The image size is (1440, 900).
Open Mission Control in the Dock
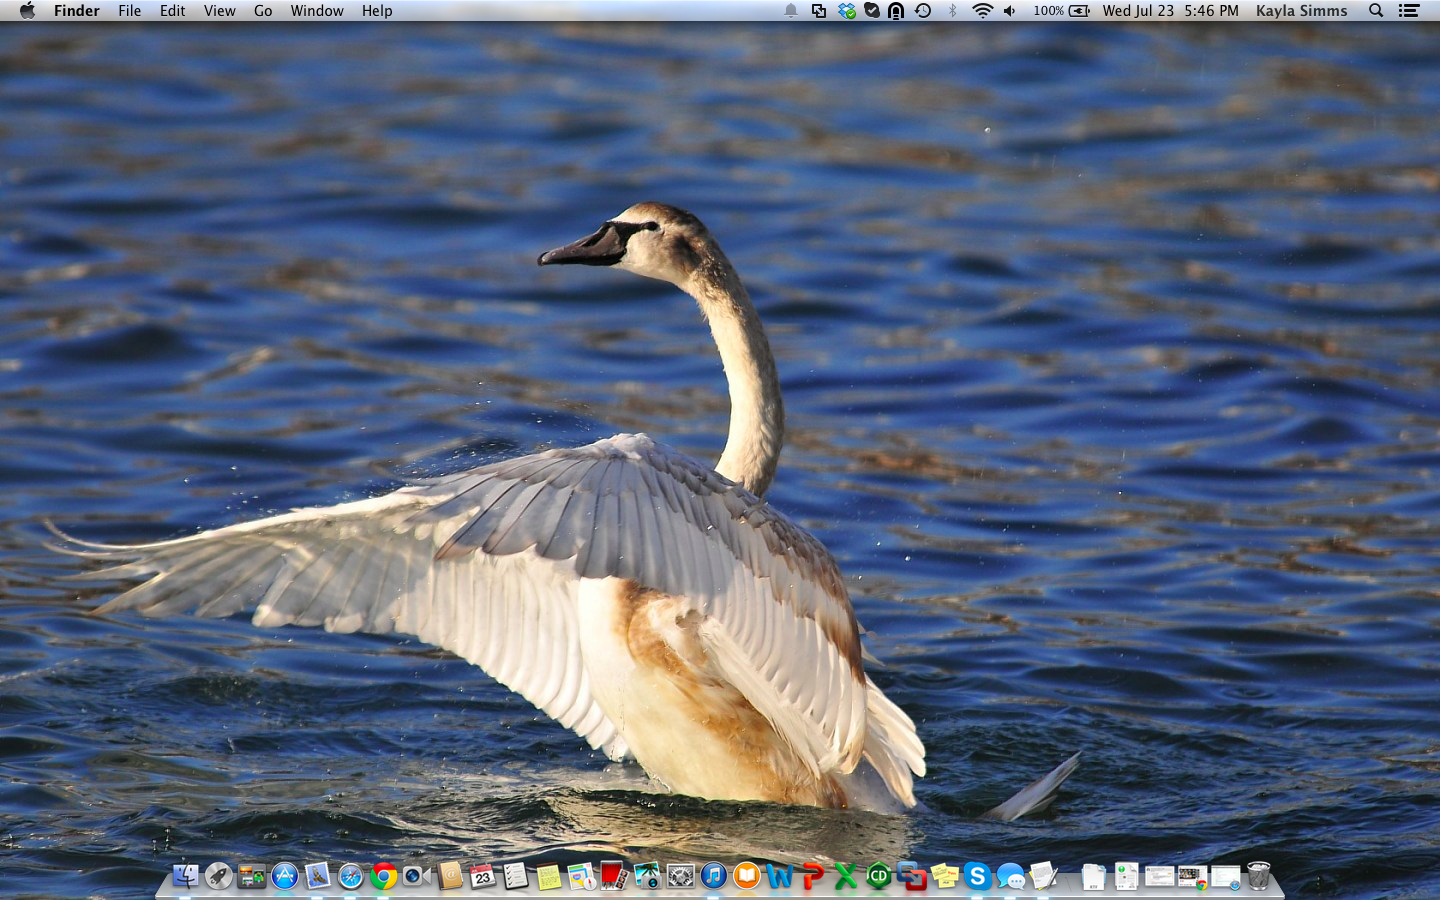click(251, 877)
